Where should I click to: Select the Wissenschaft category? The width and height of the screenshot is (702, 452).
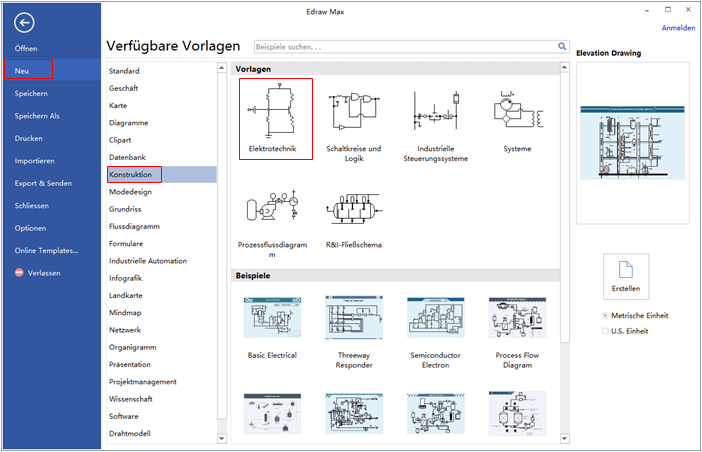(x=131, y=399)
